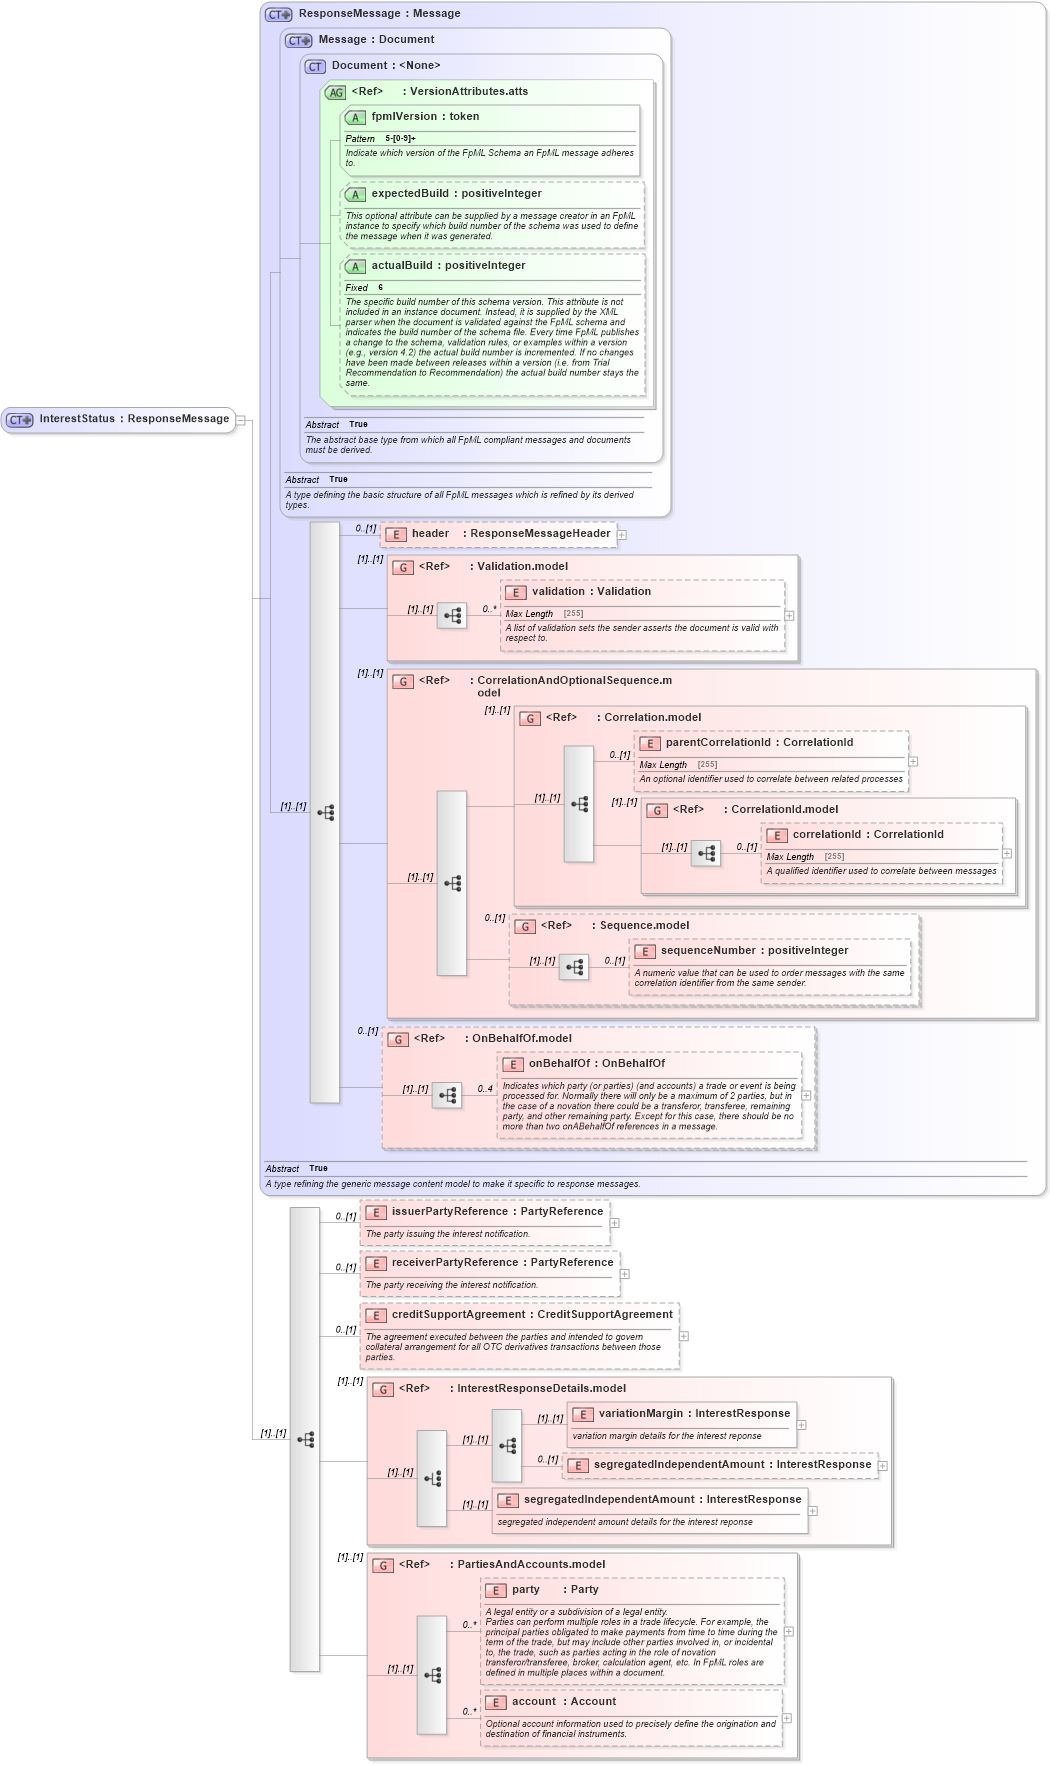Click the CT icon of Message : Document
Screen dimensions: 1050x1765
299,40
